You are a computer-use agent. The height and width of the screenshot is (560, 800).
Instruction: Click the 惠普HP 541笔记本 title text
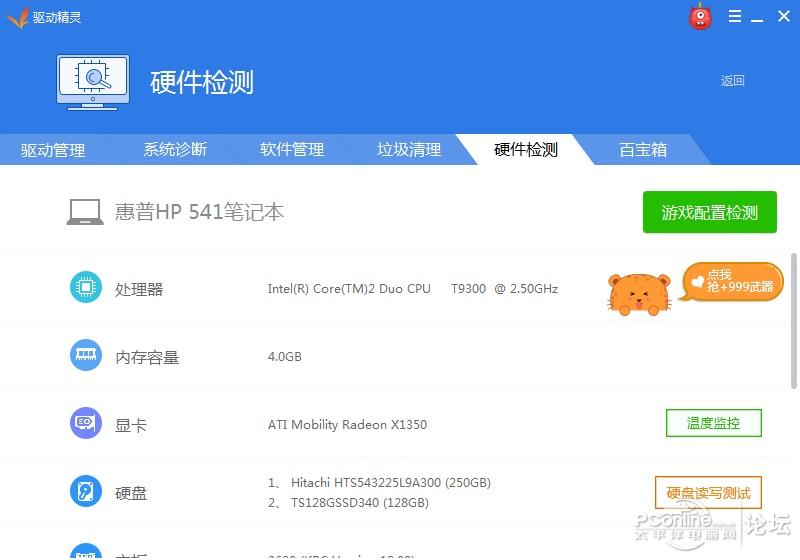pos(199,212)
